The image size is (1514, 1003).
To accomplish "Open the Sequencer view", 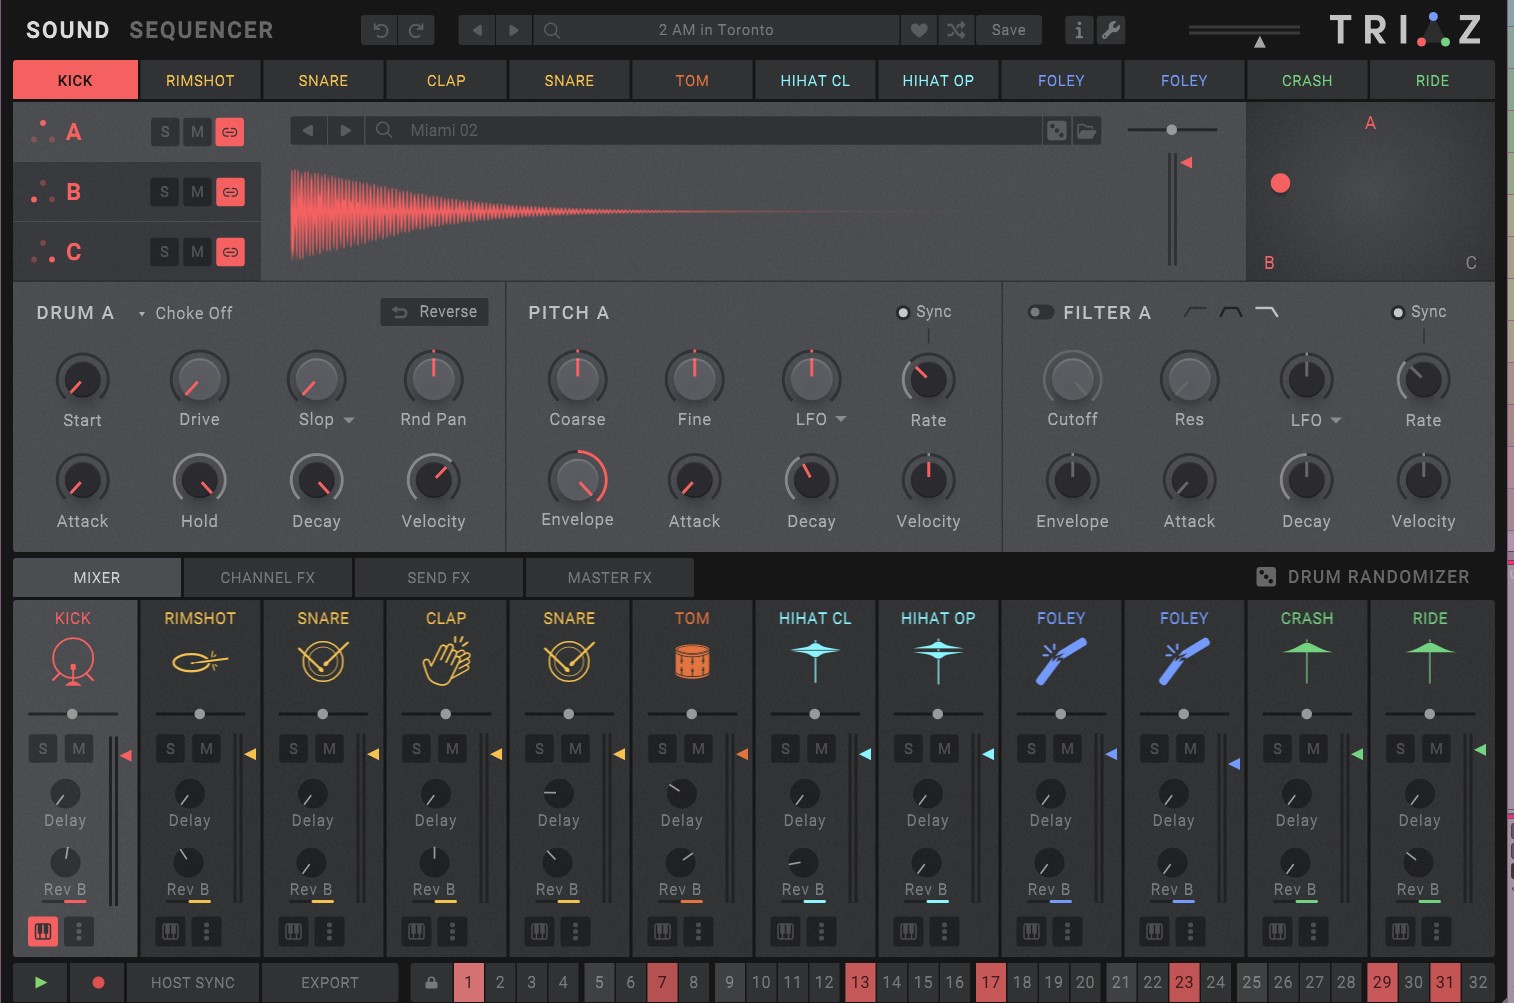I will [201, 30].
